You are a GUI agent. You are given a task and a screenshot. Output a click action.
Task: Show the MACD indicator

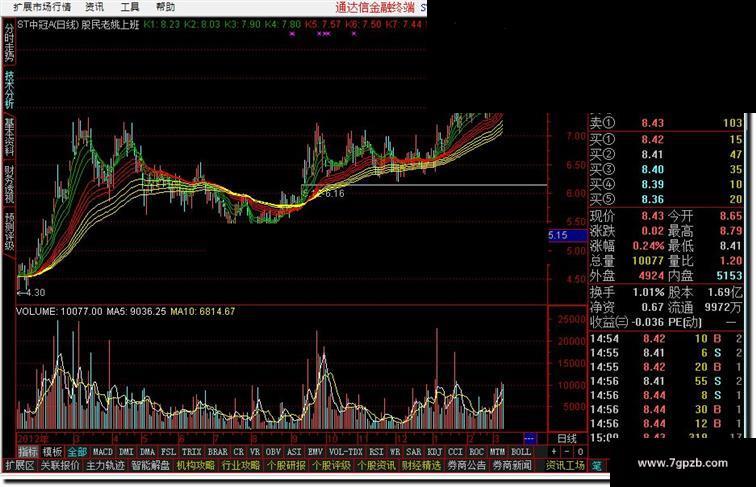pyautogui.click(x=103, y=452)
